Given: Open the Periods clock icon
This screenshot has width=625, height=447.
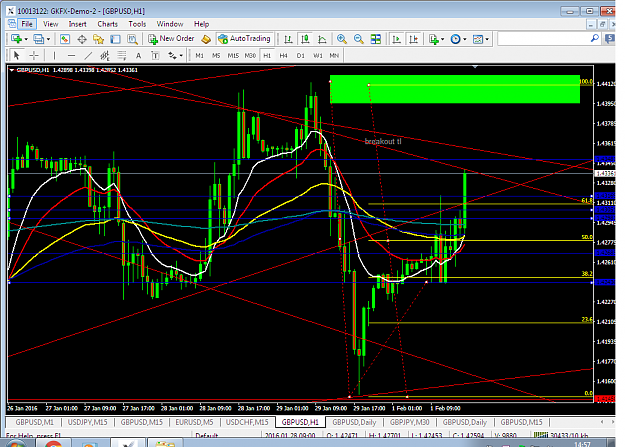Looking at the screenshot, I should point(455,39).
